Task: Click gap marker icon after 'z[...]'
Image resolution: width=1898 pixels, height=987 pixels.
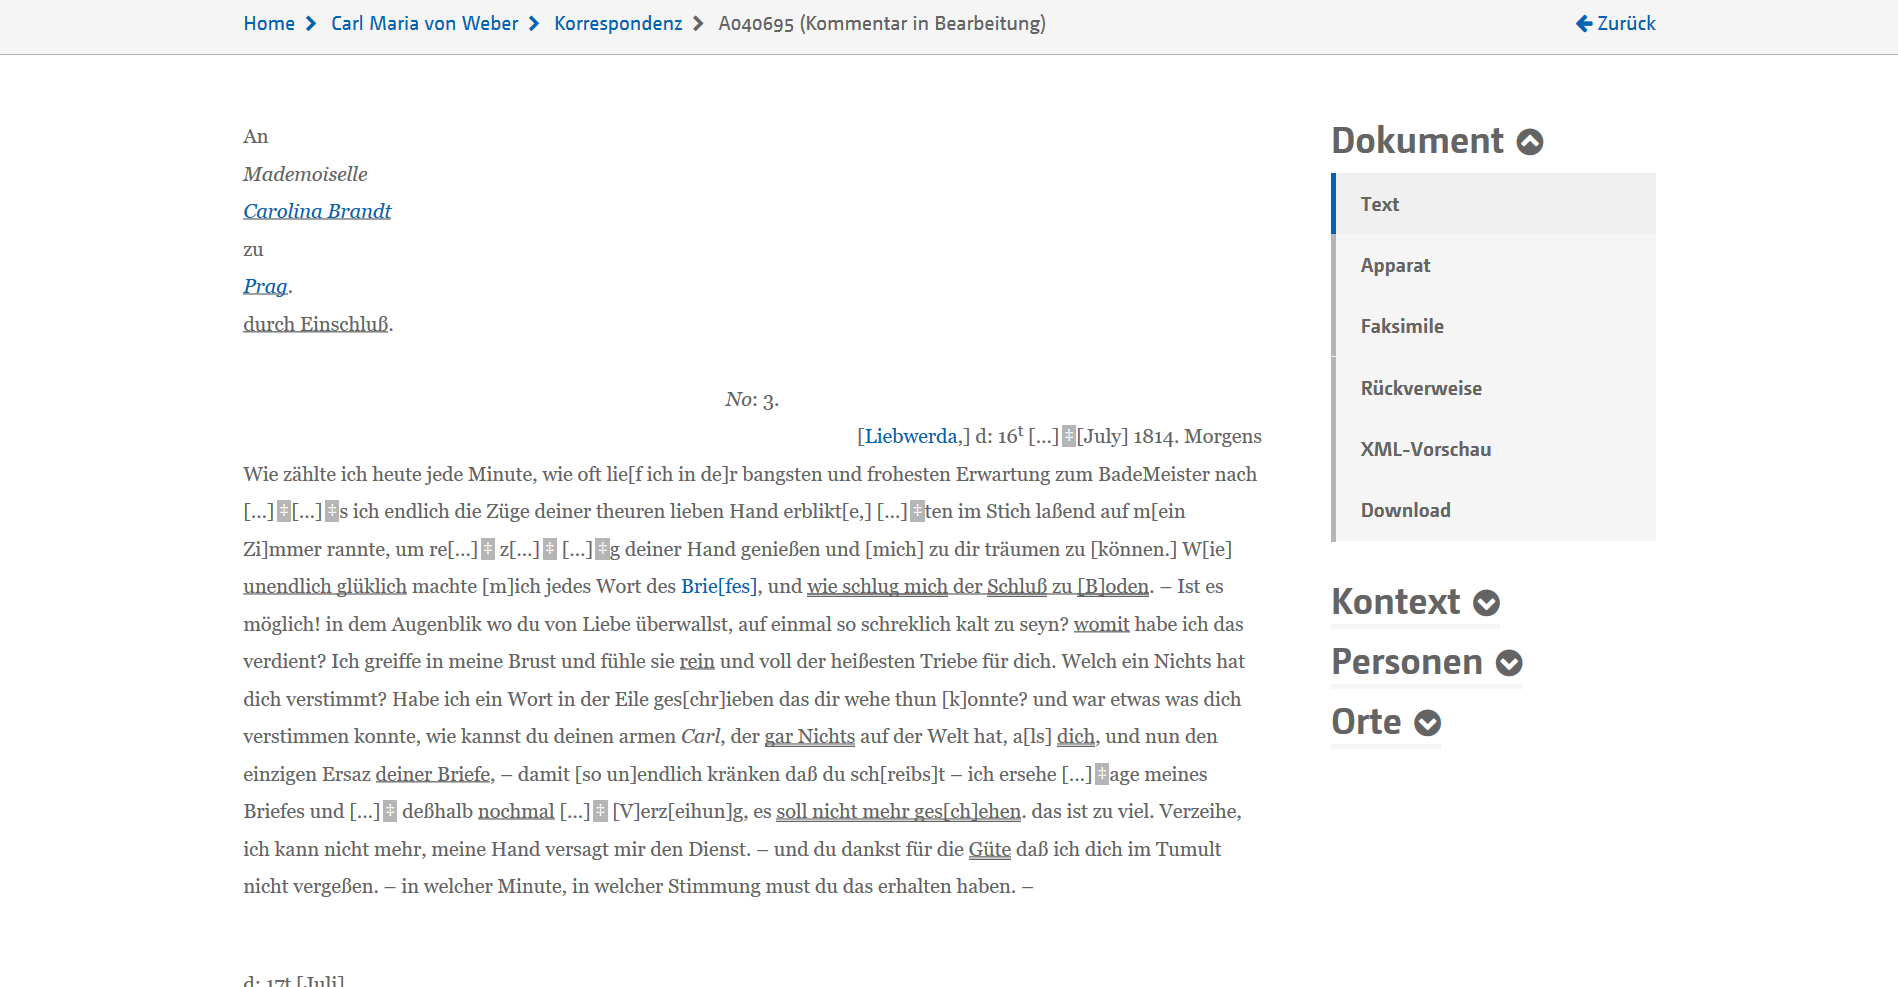Action: [x=550, y=549]
